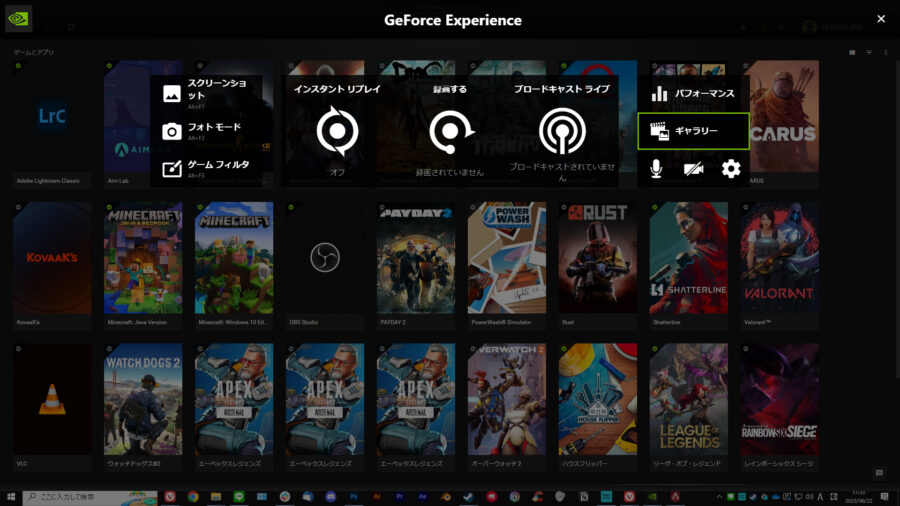This screenshot has height=506, width=900.
Task: Select the VLC tile in library
Action: point(52,407)
